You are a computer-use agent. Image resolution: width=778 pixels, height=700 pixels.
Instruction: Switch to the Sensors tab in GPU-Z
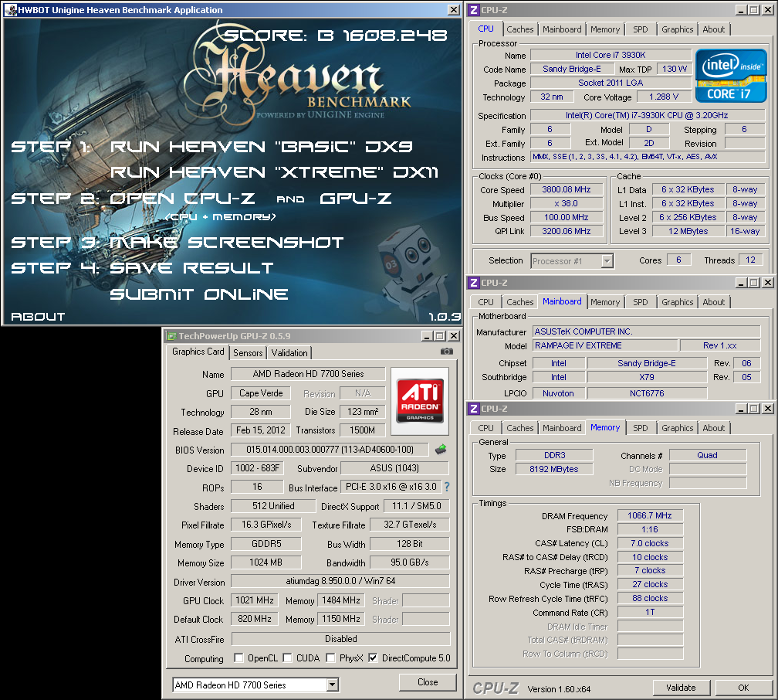[248, 353]
